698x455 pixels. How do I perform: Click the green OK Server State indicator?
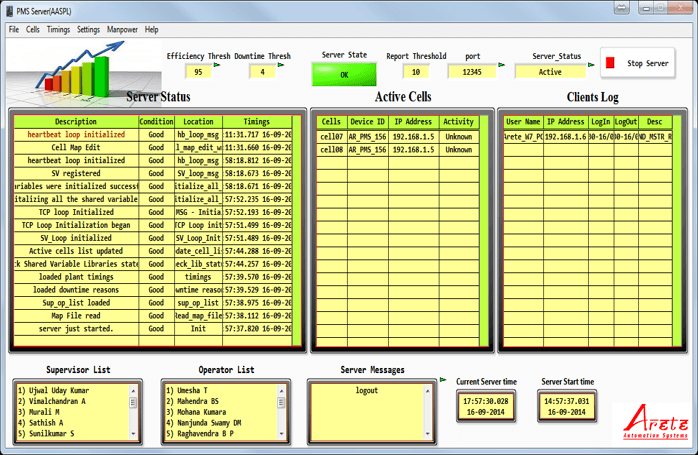pos(344,74)
